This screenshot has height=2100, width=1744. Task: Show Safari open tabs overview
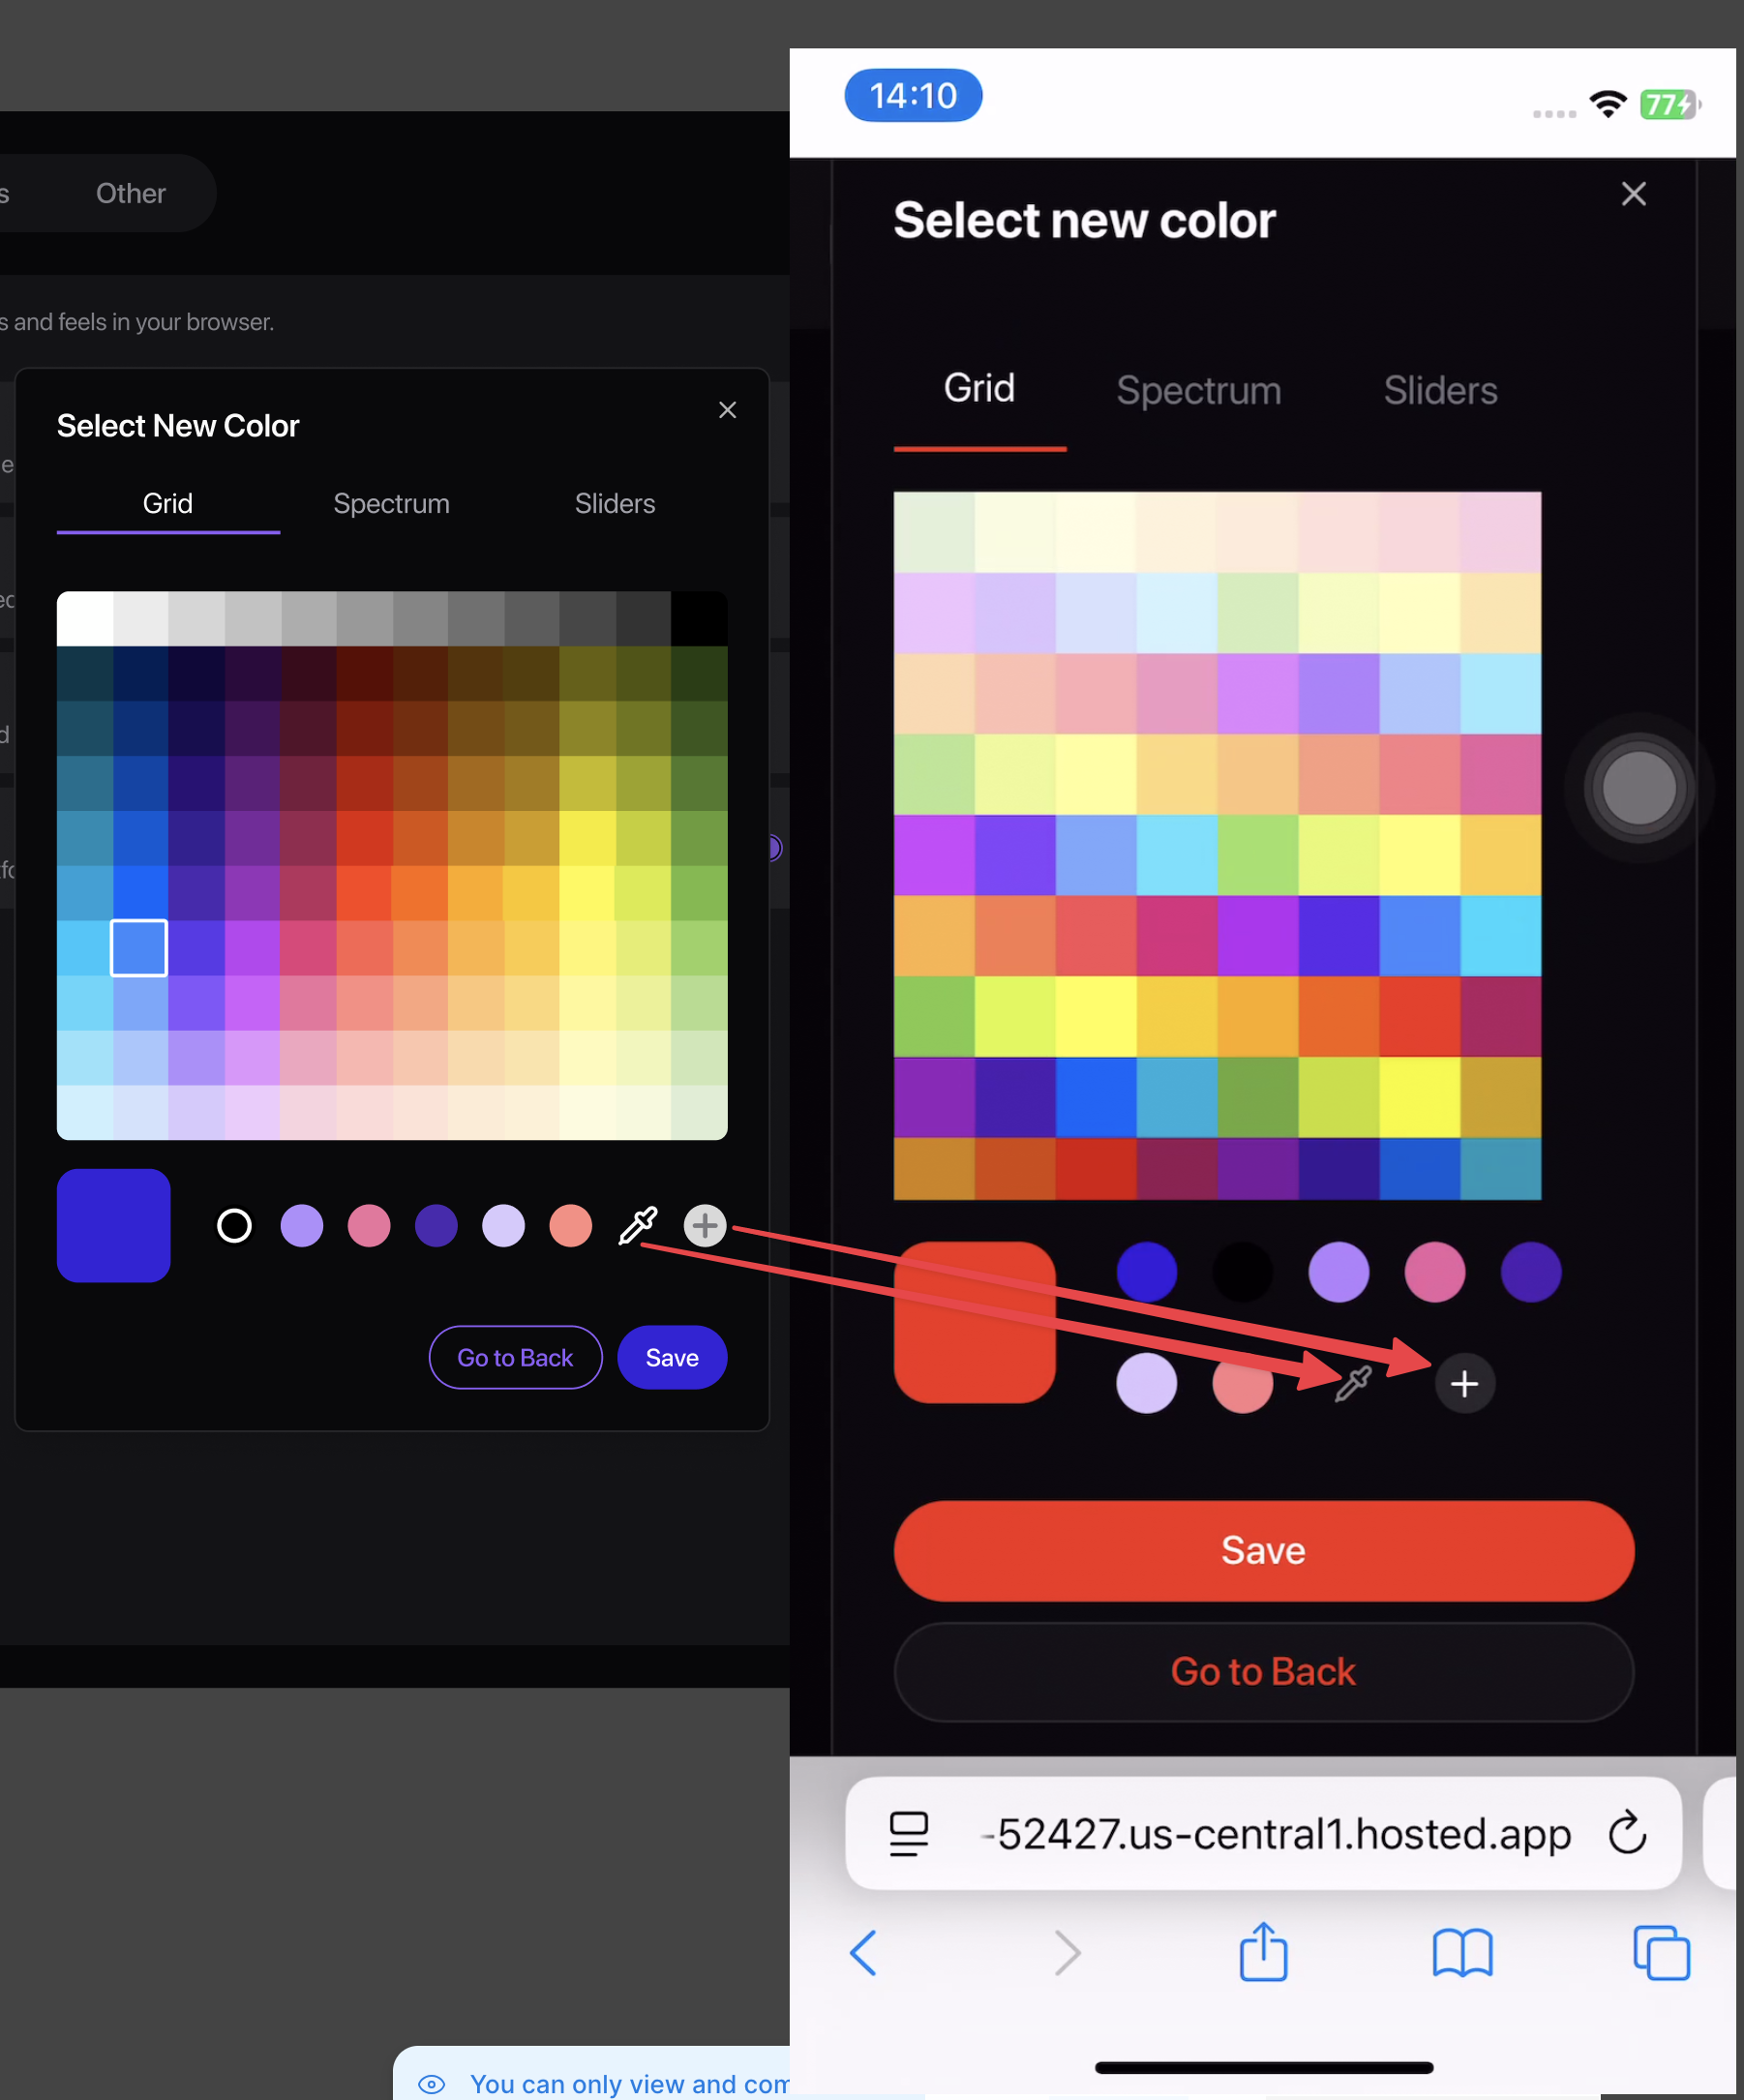[x=1661, y=1952]
